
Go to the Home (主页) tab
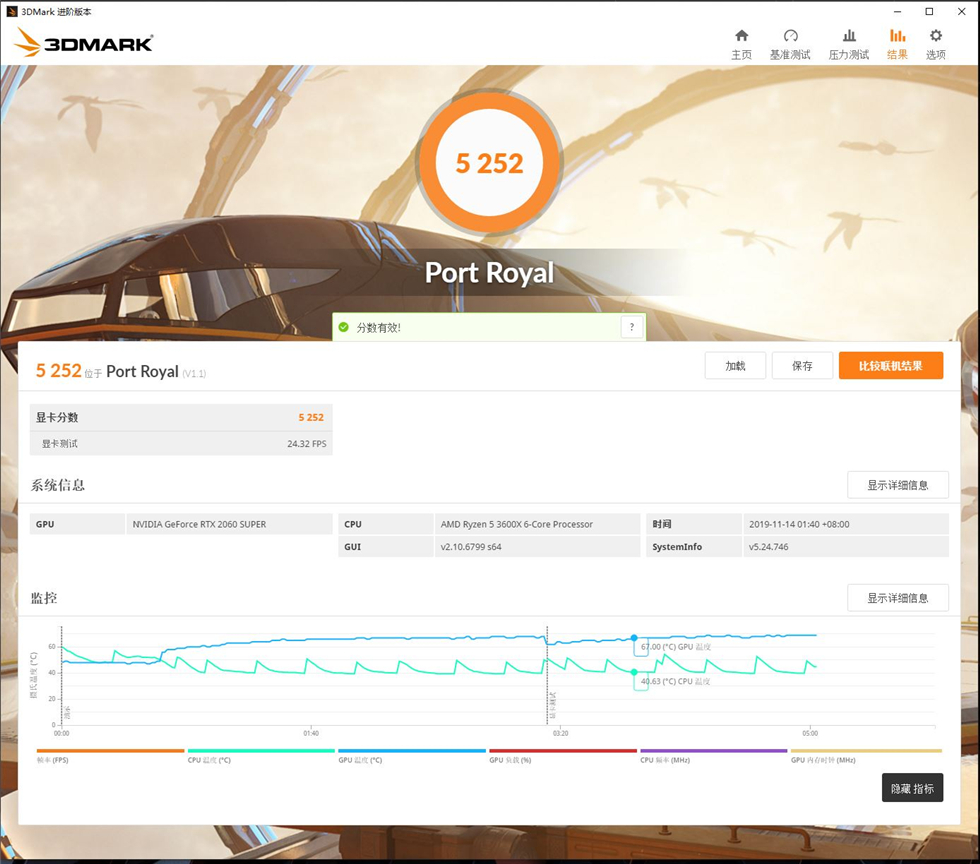741,44
